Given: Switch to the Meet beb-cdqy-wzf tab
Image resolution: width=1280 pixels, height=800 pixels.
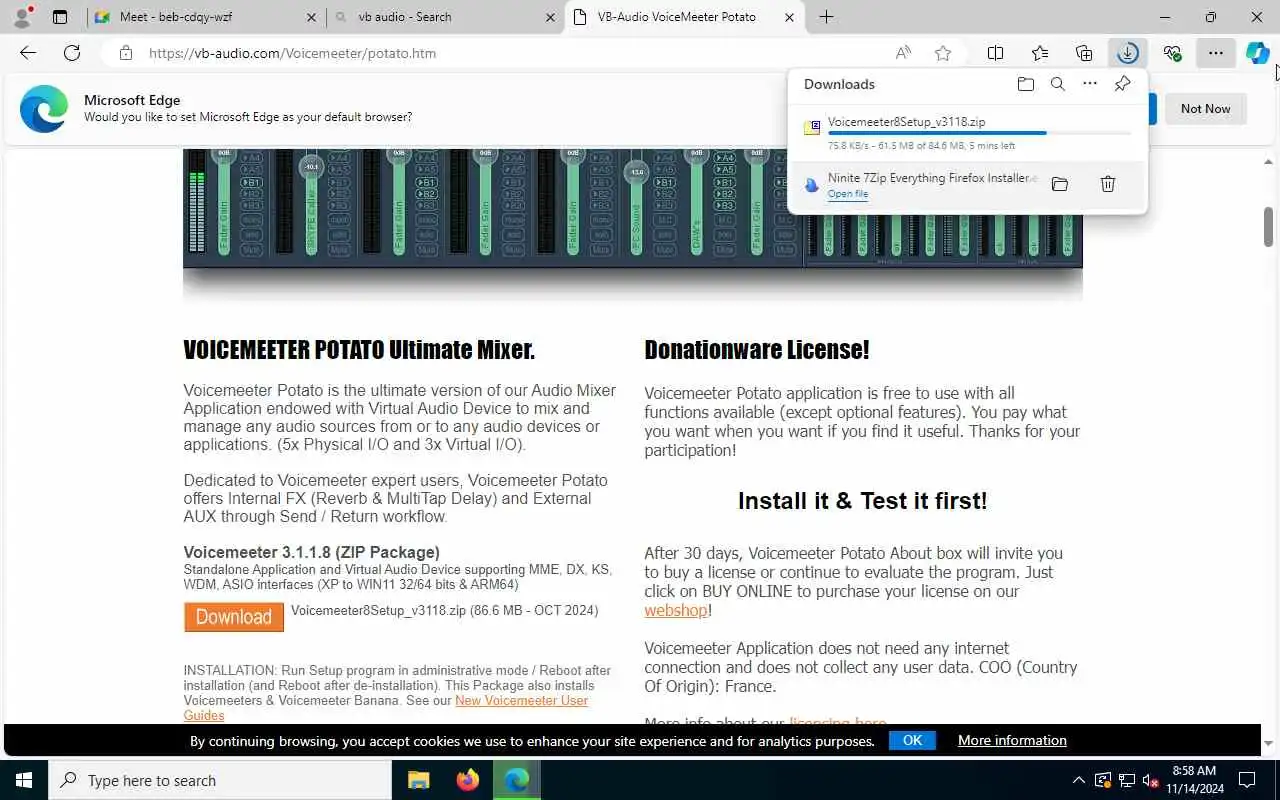Looking at the screenshot, I should (205, 17).
